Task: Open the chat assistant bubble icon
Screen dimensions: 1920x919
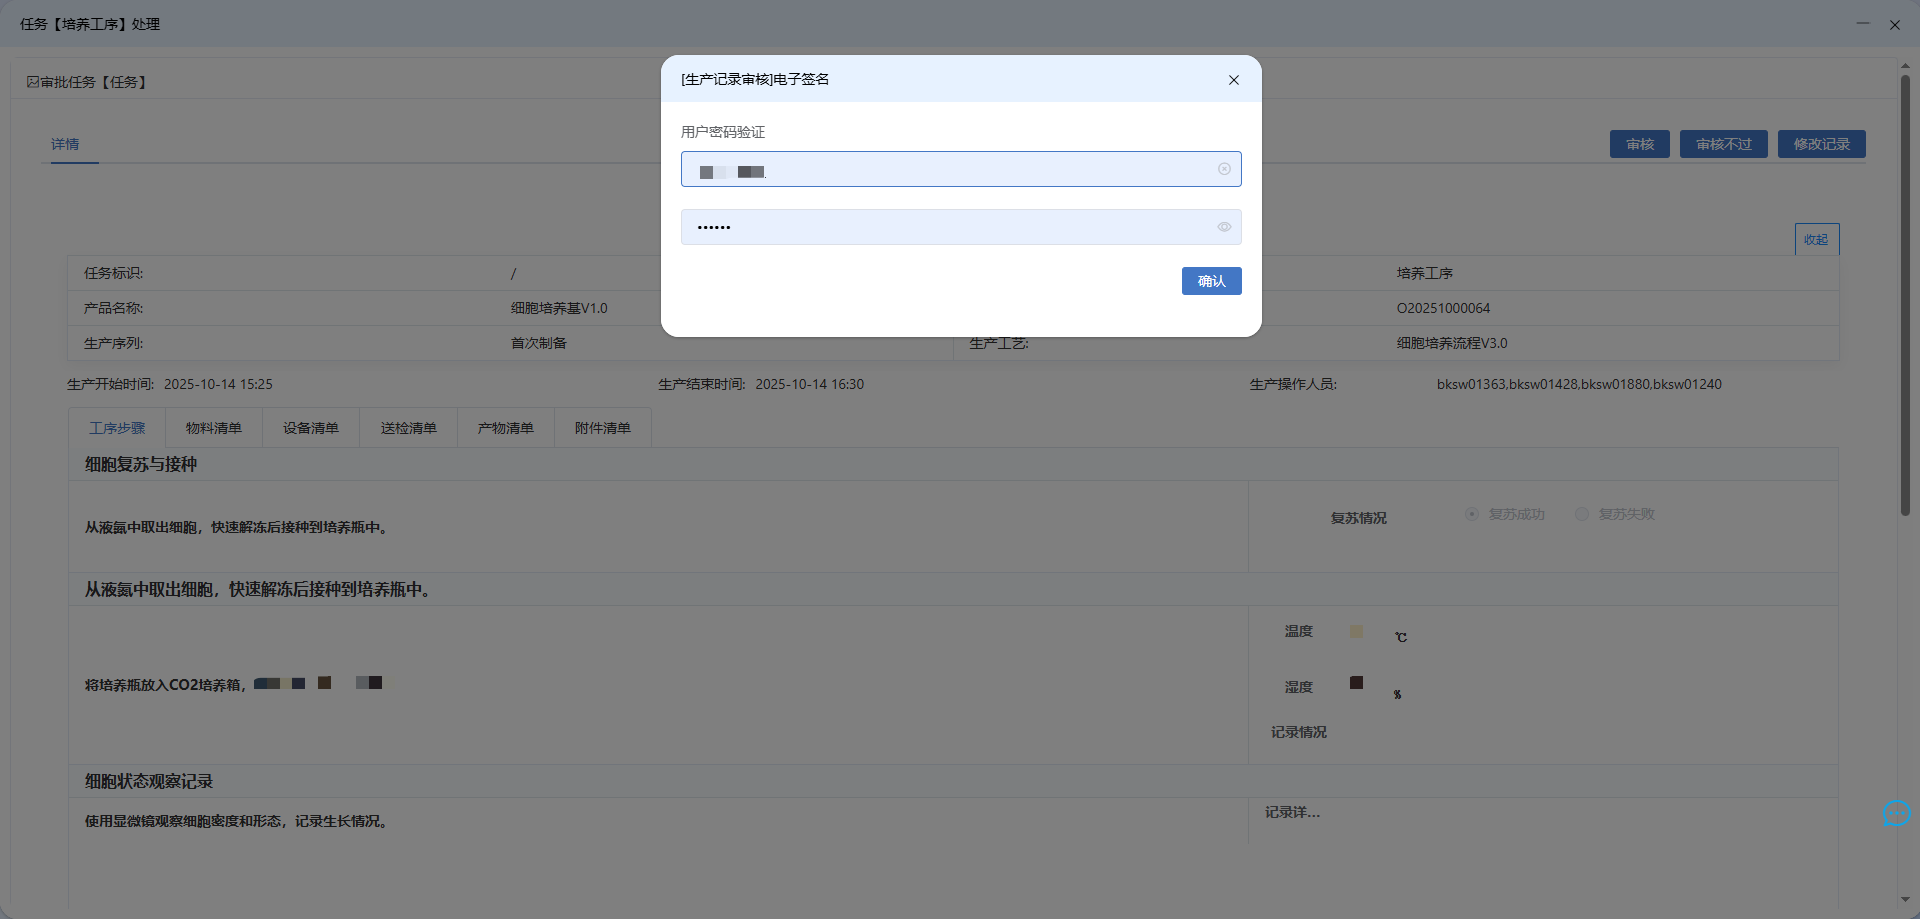Action: [x=1896, y=814]
